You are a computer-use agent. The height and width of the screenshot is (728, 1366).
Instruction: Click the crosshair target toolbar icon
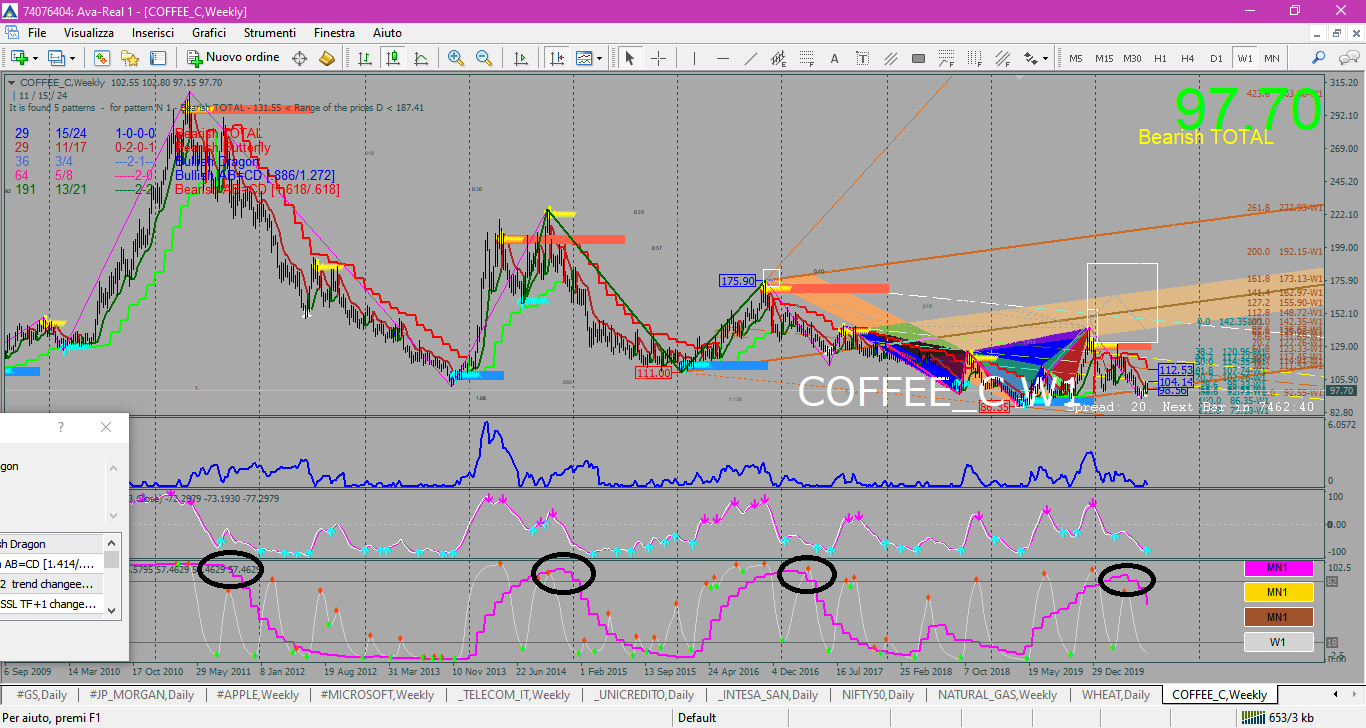click(x=299, y=58)
